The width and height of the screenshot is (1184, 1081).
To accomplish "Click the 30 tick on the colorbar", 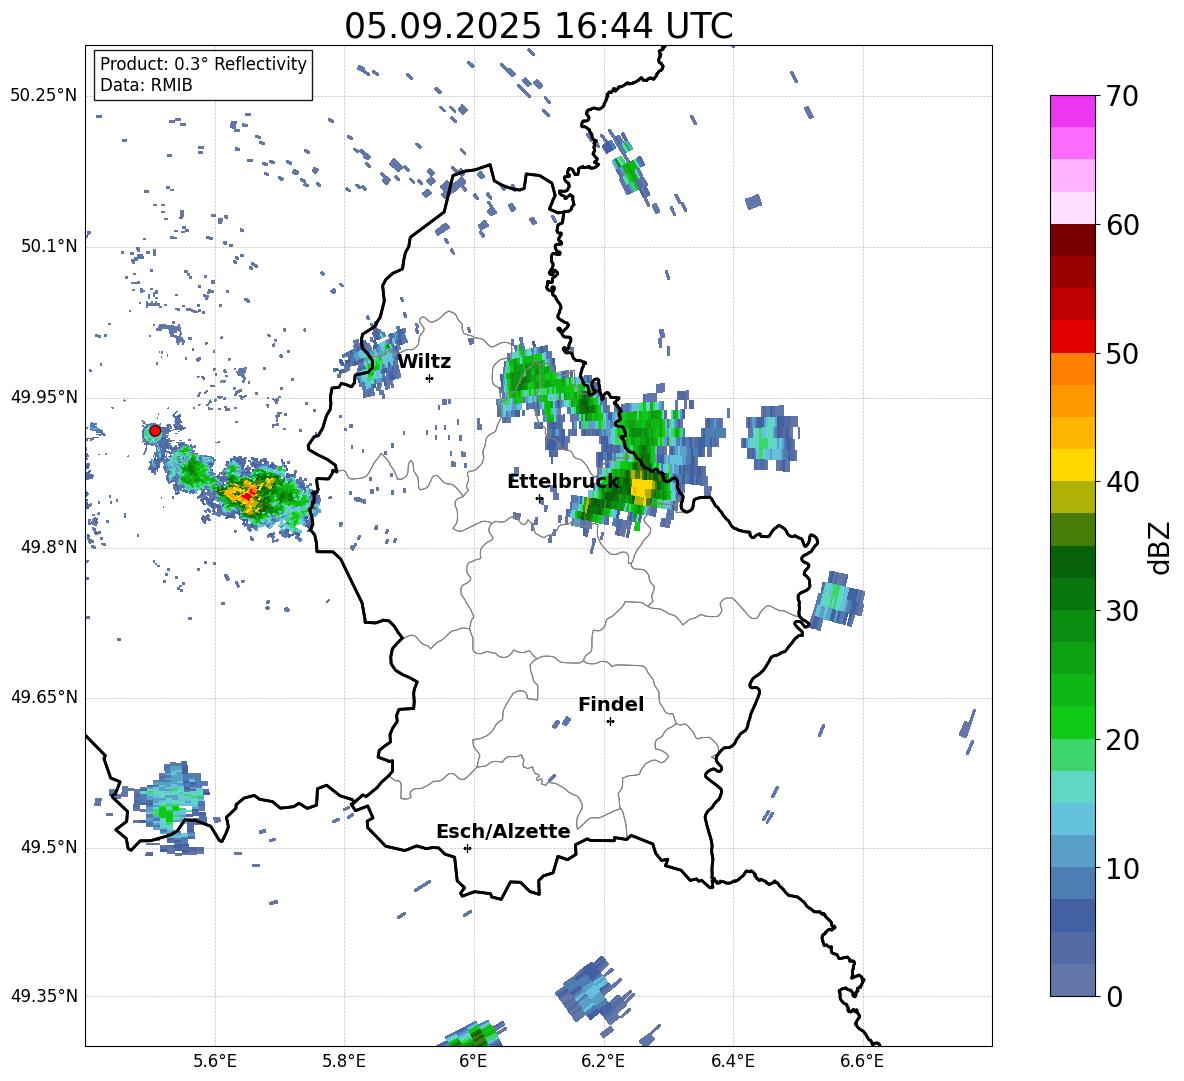I will click(1122, 611).
